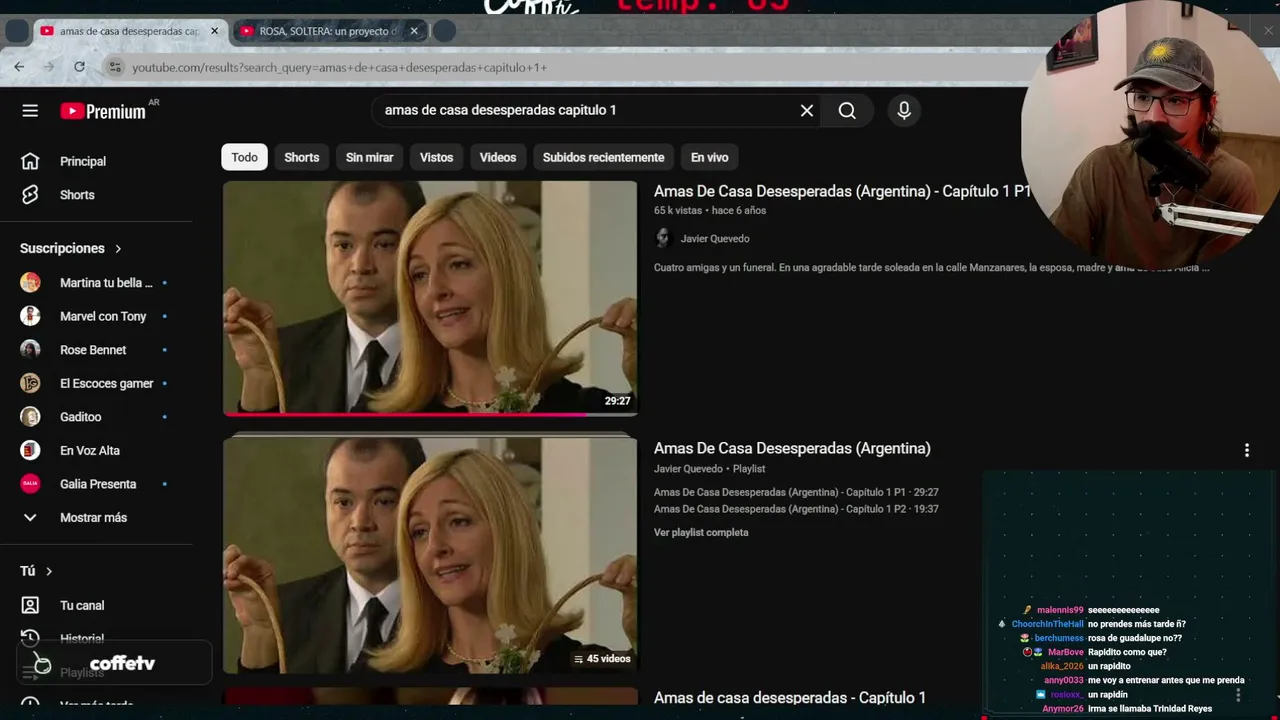The image size is (1280, 720).
Task: Open El Escoces gamer channel avatar
Action: 30,383
